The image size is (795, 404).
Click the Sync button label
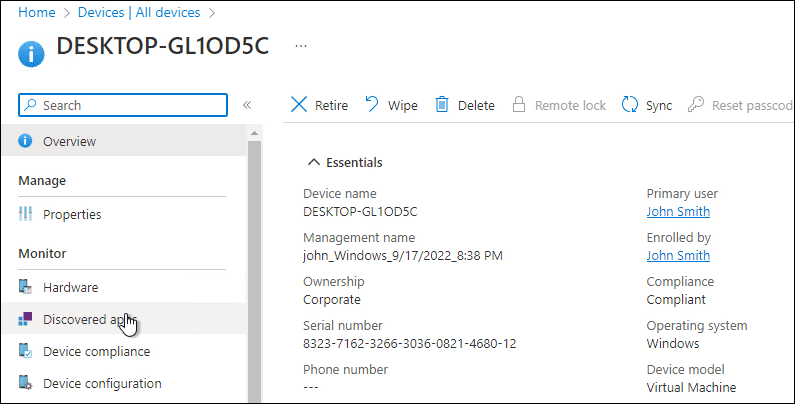click(x=659, y=106)
